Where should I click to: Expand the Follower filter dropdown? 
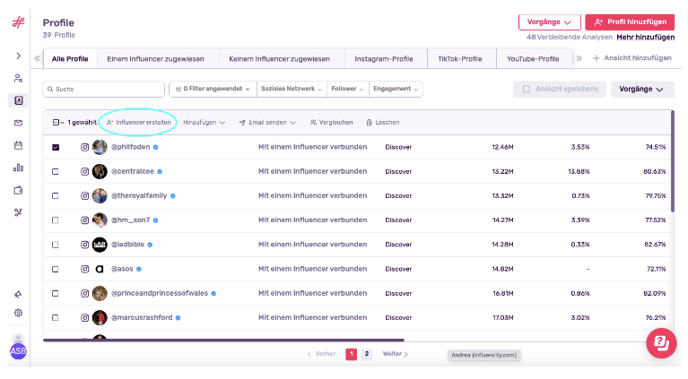(x=348, y=89)
